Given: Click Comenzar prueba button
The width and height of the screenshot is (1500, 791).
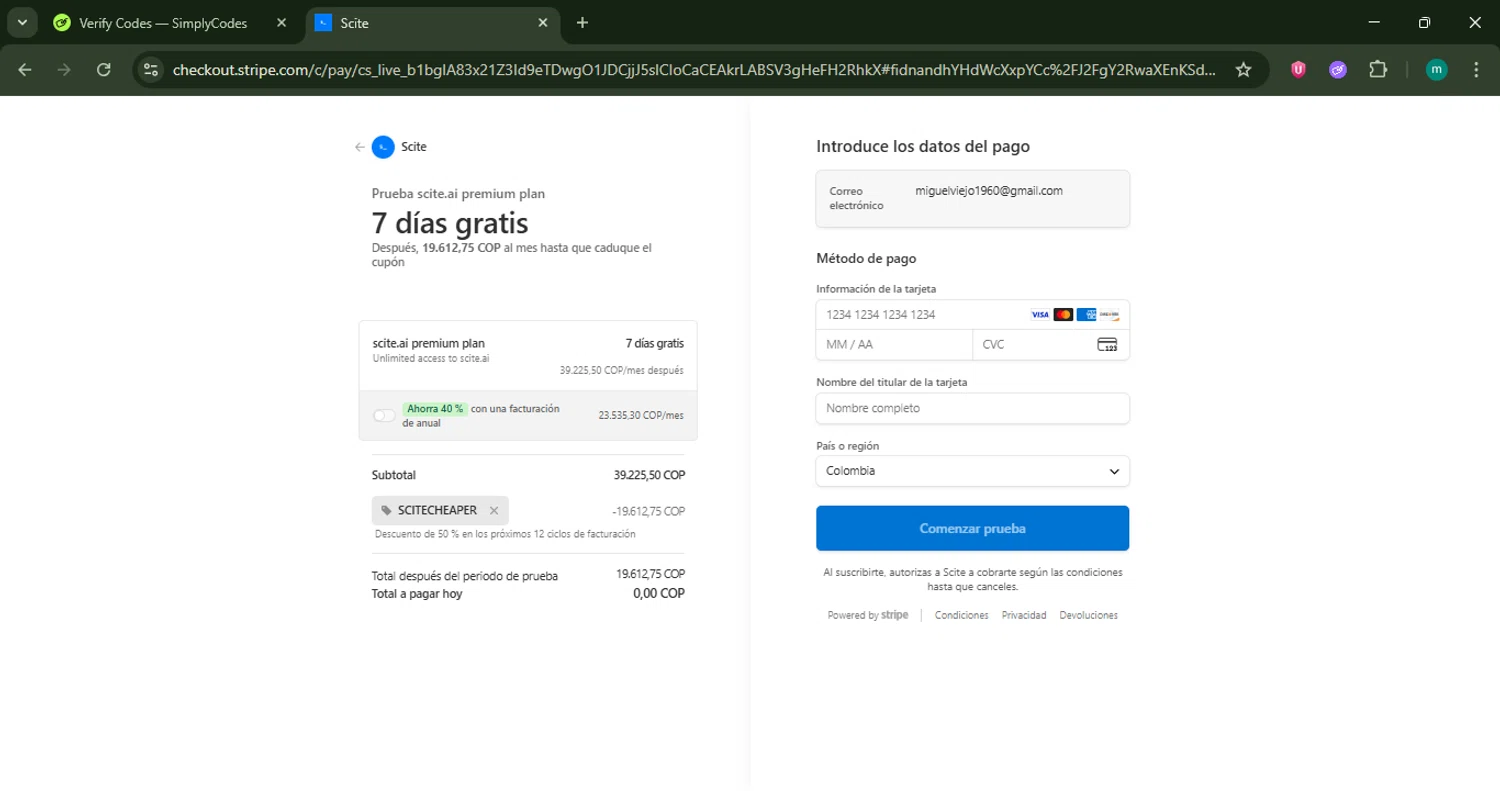Looking at the screenshot, I should 973,528.
